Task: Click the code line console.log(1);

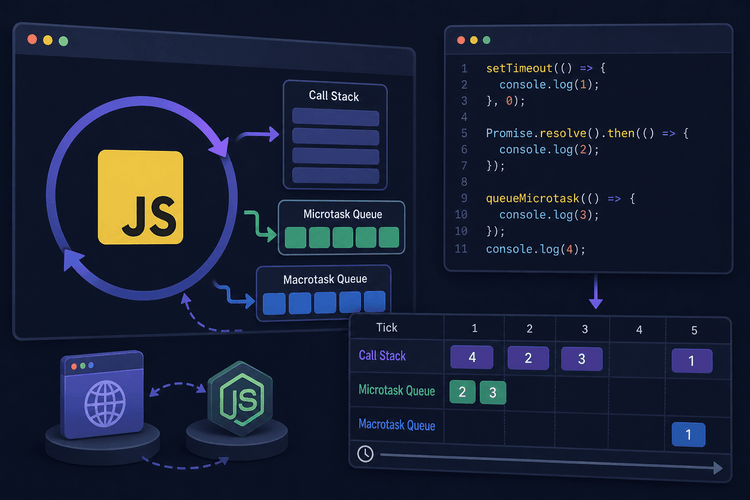Action: coord(549,85)
